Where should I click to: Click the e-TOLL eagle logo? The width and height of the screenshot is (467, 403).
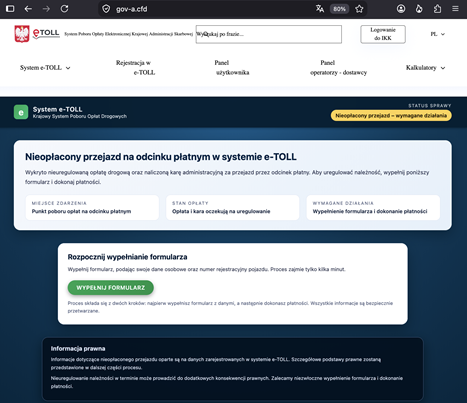coord(22,34)
